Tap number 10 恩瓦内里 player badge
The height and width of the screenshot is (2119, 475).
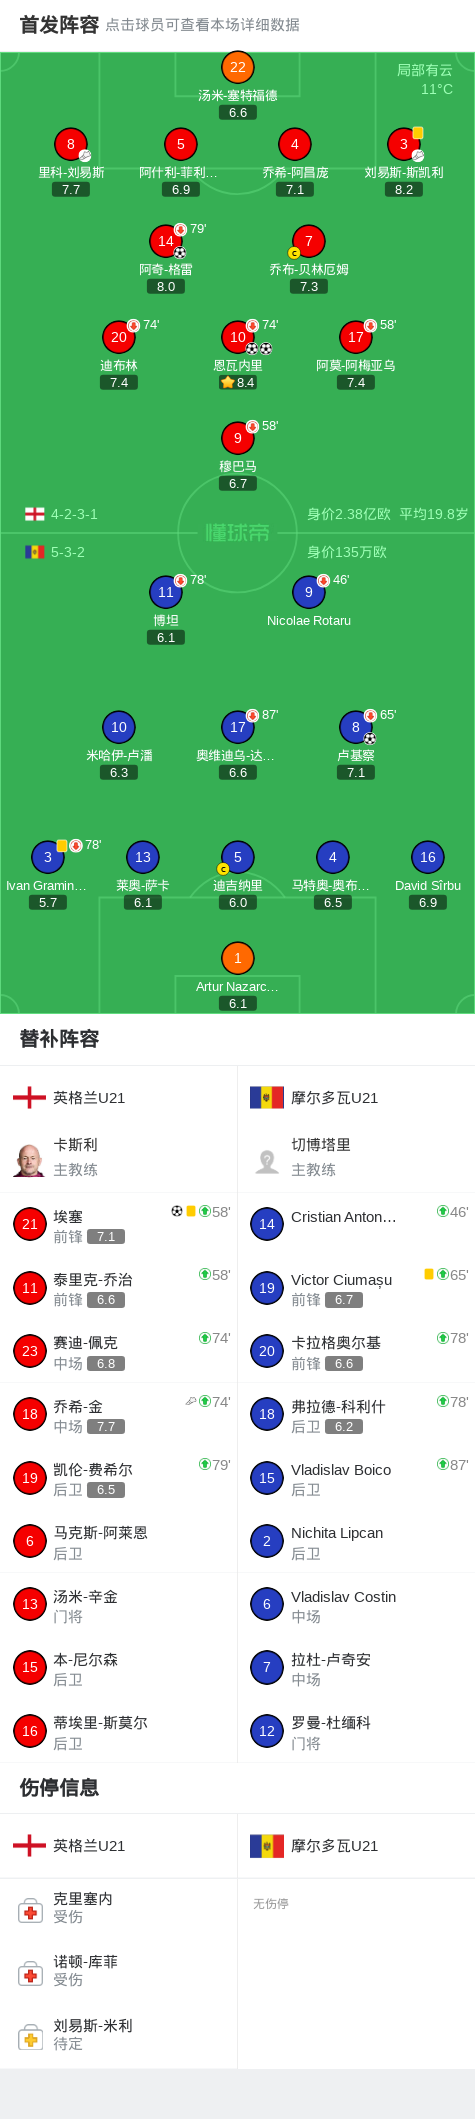click(237, 337)
